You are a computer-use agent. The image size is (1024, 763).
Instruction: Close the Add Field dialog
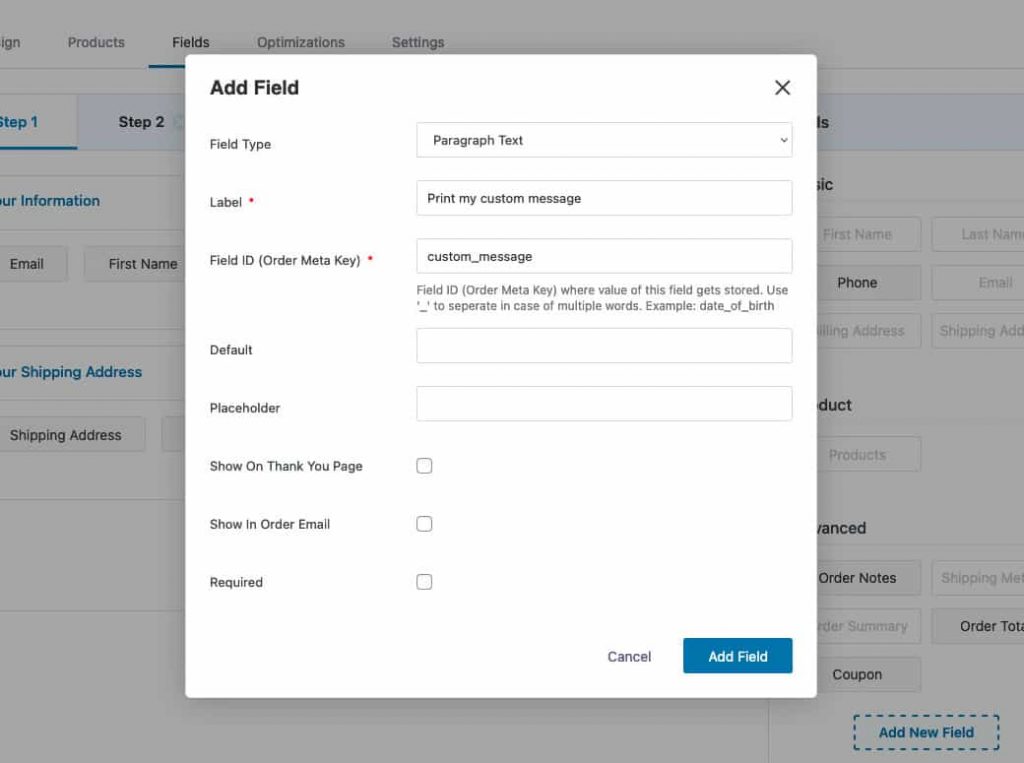pyautogui.click(x=782, y=88)
